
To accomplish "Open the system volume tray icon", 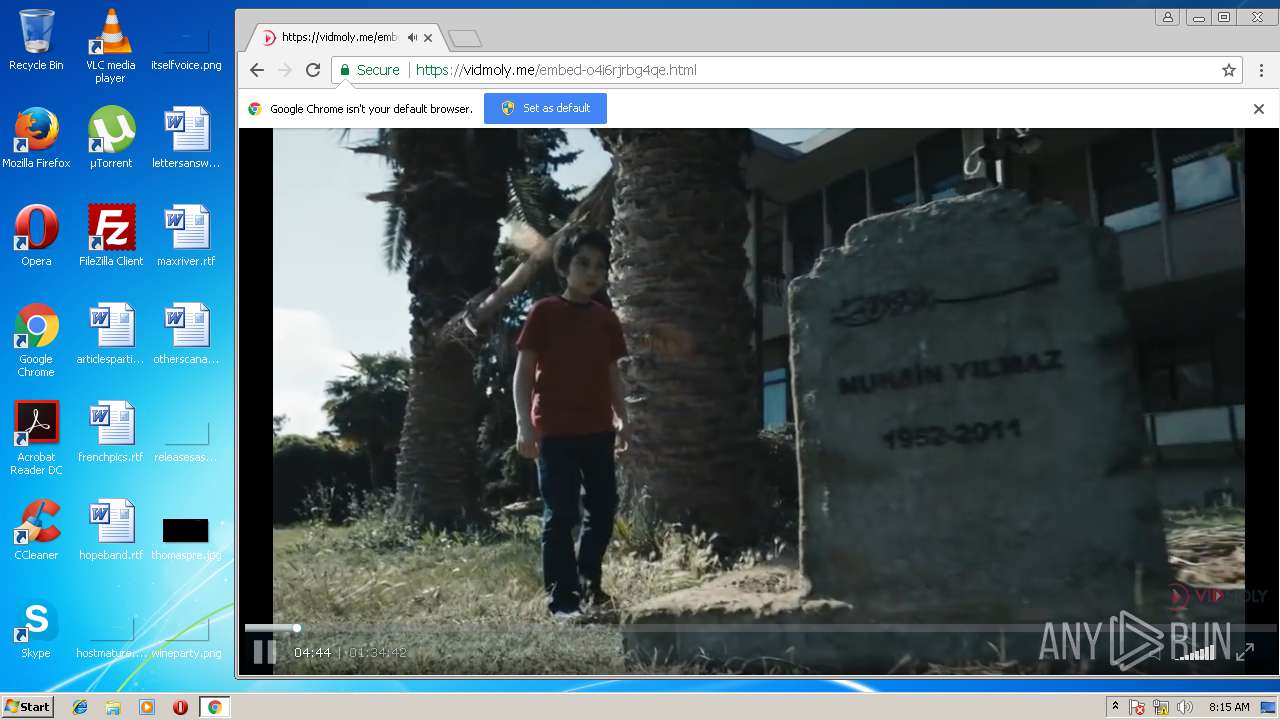I will click(x=1185, y=707).
